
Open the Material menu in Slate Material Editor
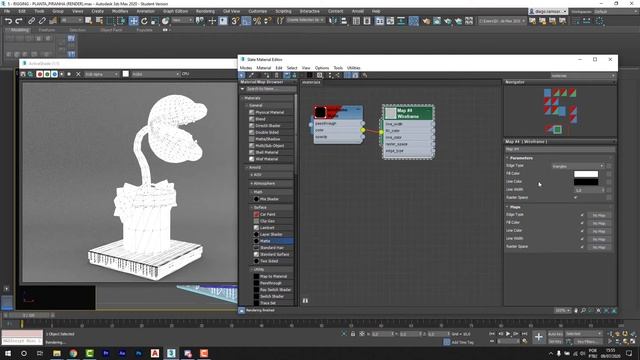point(264,68)
